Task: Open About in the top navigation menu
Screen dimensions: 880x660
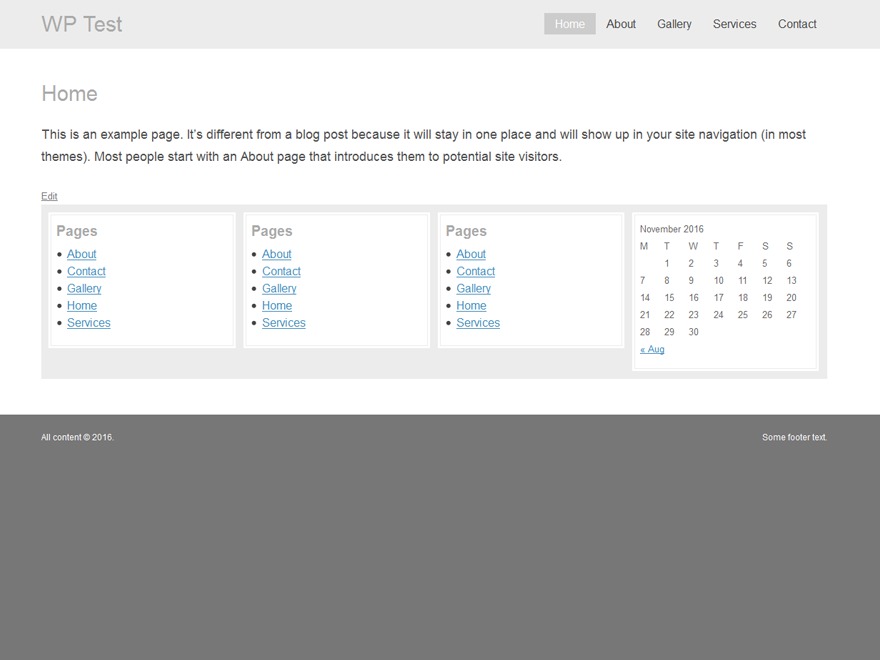Action: tap(621, 24)
